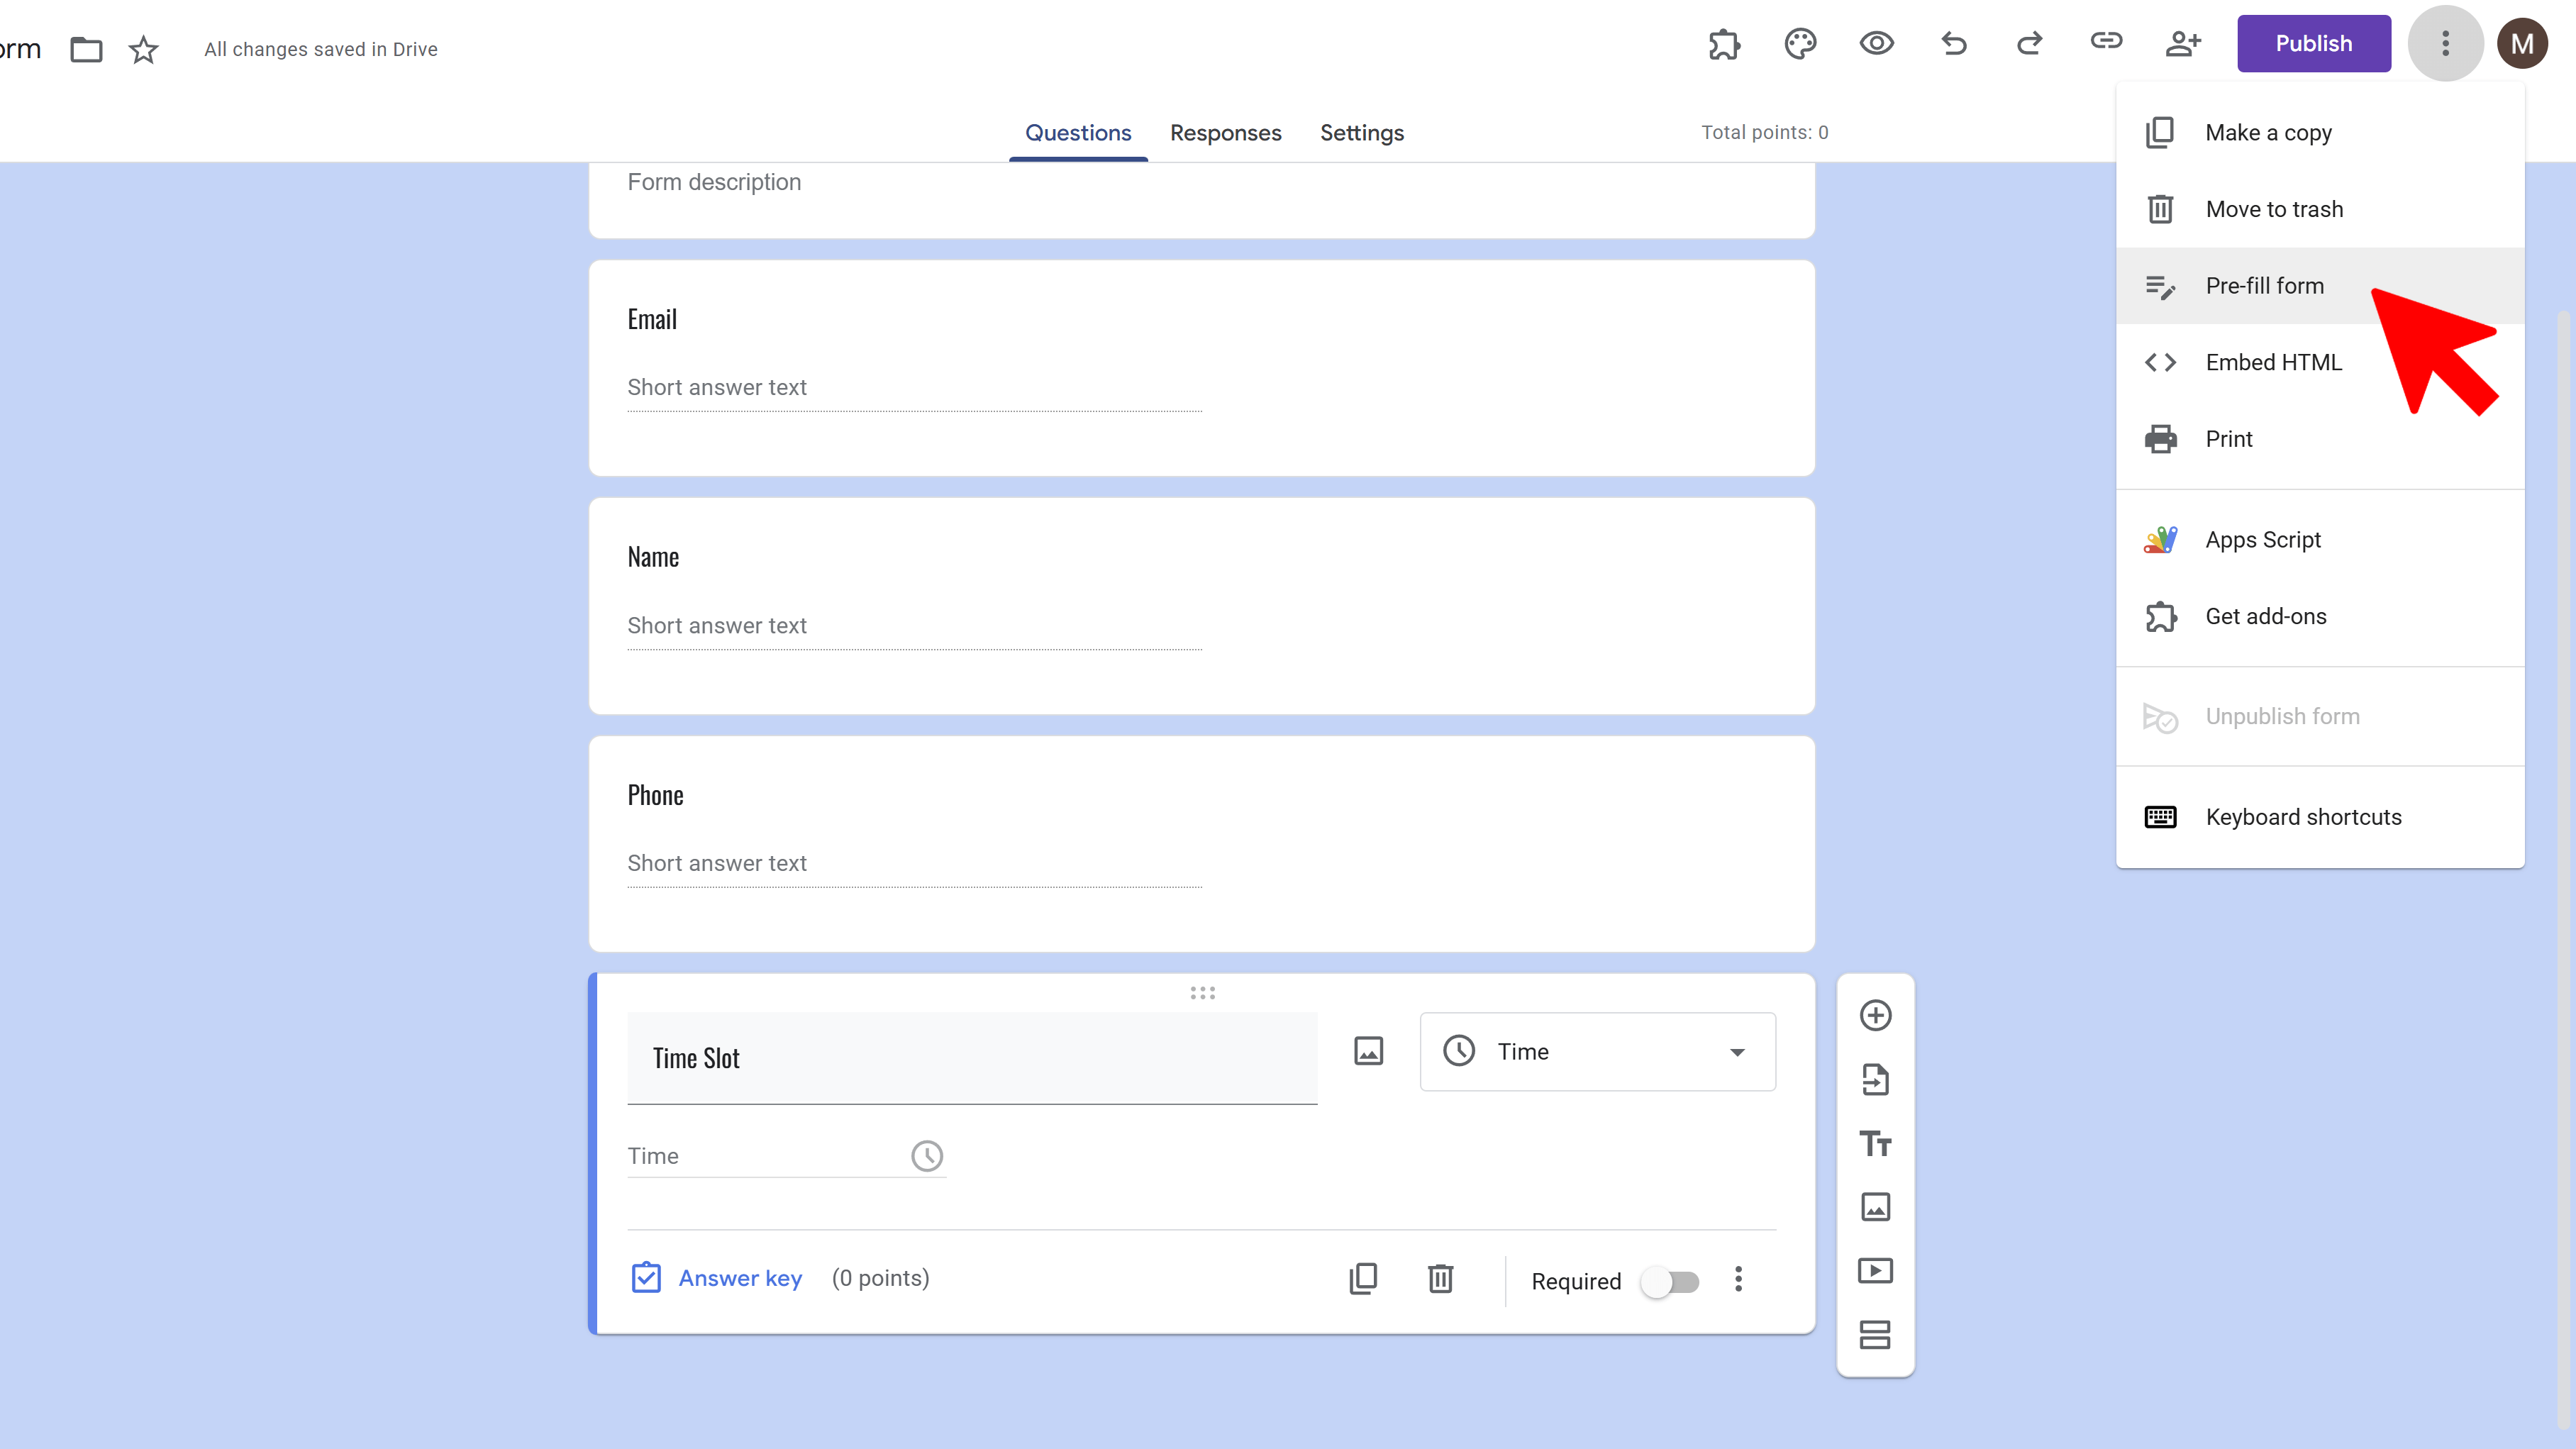Delete the Time Slot question

tap(1440, 1279)
